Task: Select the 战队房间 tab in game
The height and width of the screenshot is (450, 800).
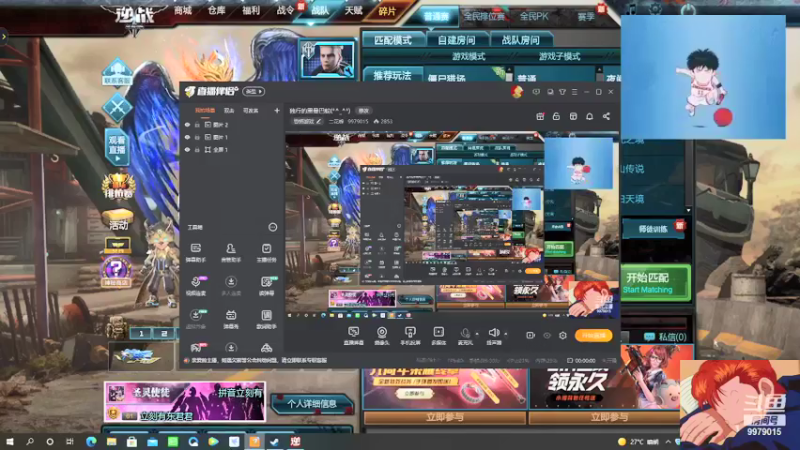Action: pos(520,40)
